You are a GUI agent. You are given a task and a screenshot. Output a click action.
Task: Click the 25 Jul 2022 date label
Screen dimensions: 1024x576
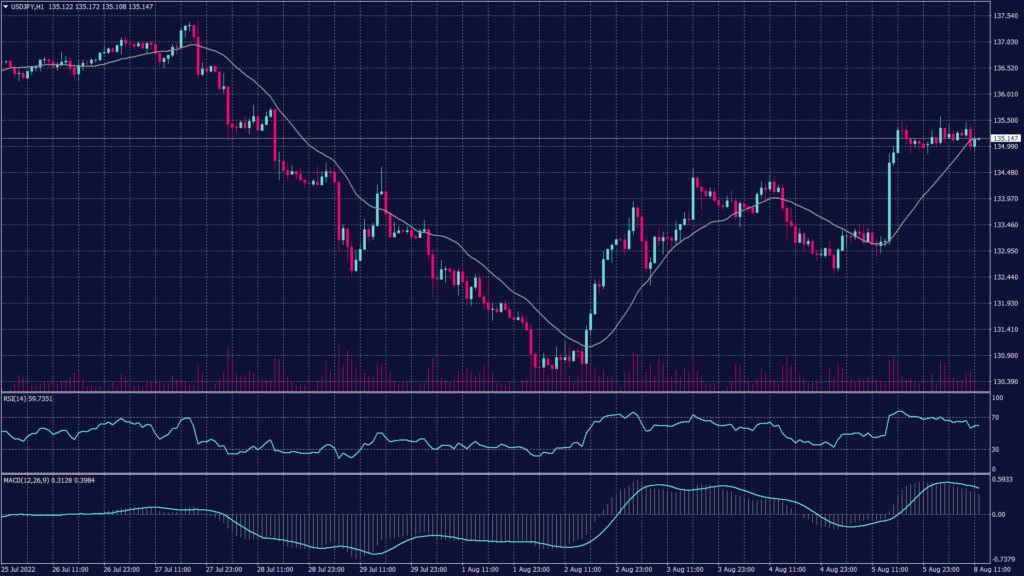22,569
